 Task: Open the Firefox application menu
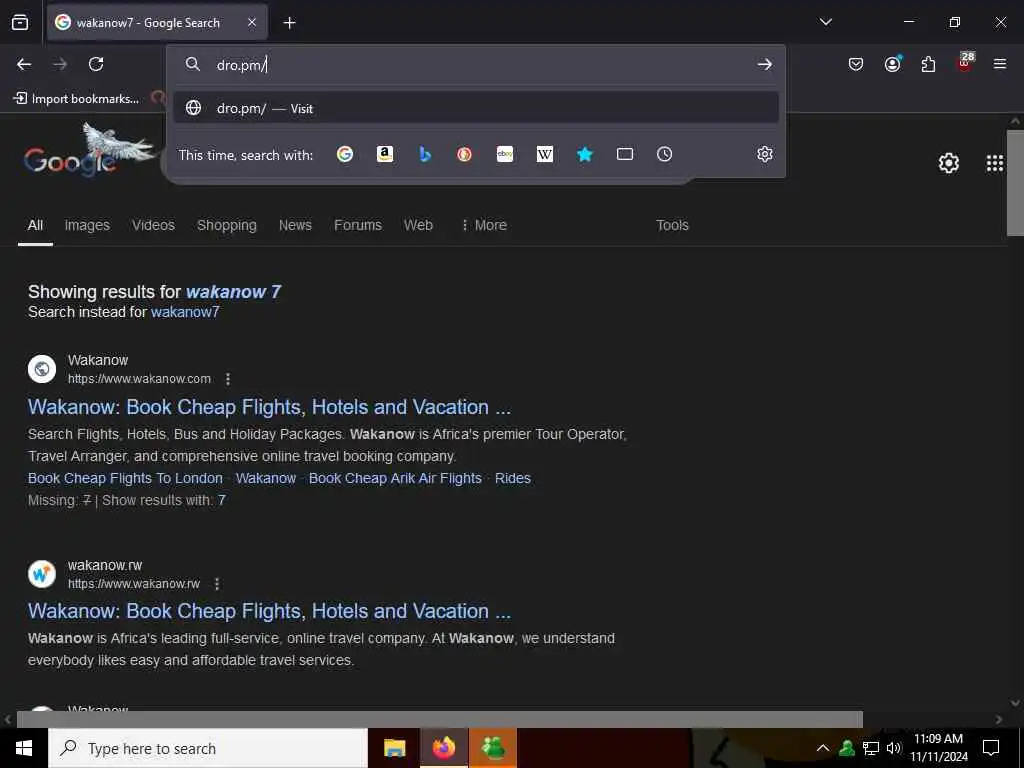tap(1000, 64)
